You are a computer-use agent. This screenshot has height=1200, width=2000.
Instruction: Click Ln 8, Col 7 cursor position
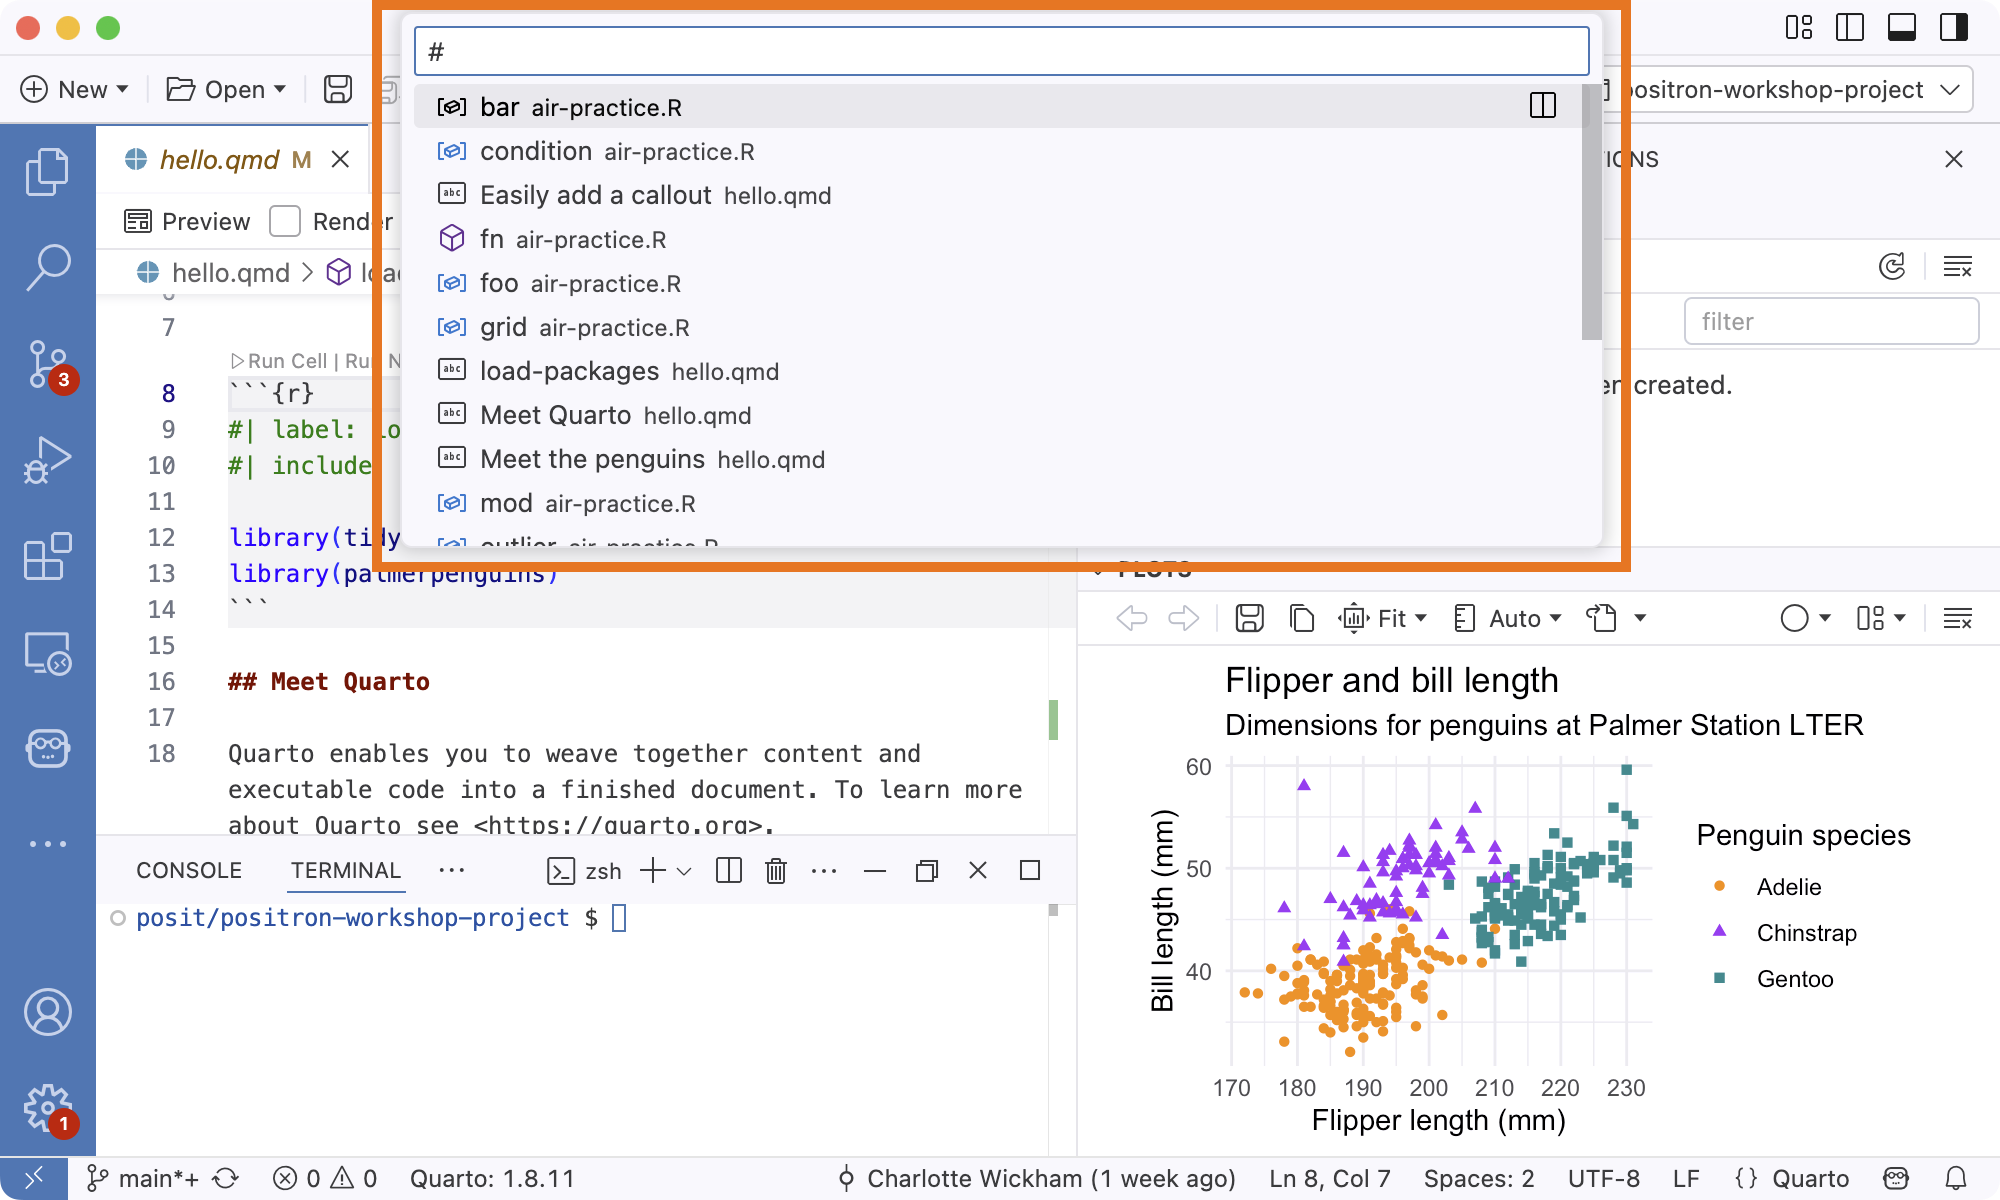click(x=1329, y=1178)
